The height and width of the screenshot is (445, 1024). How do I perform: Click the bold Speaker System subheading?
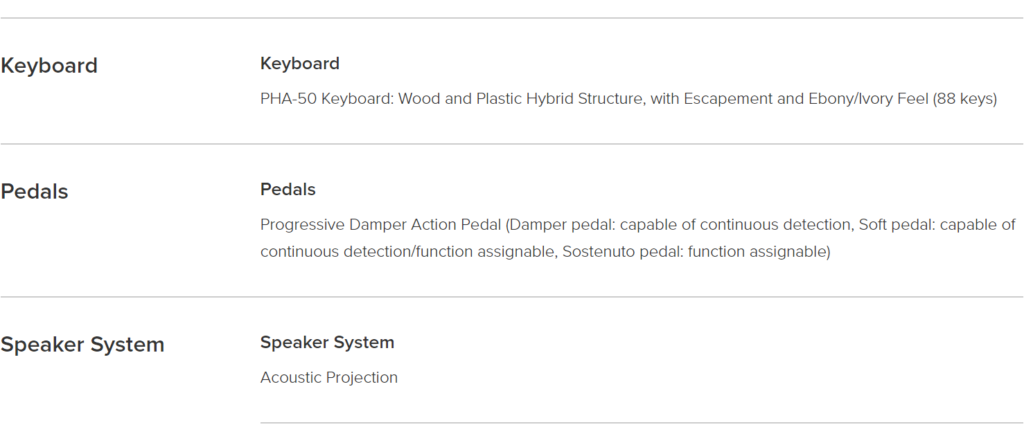tap(327, 342)
